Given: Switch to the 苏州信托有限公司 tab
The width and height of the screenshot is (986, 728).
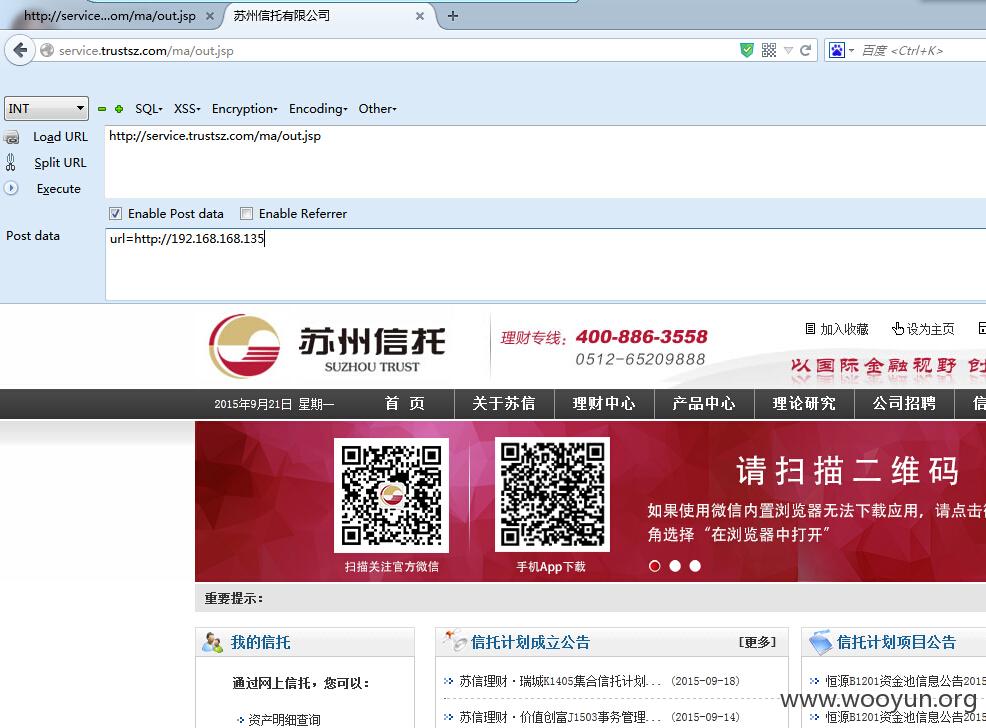Looking at the screenshot, I should tap(327, 16).
